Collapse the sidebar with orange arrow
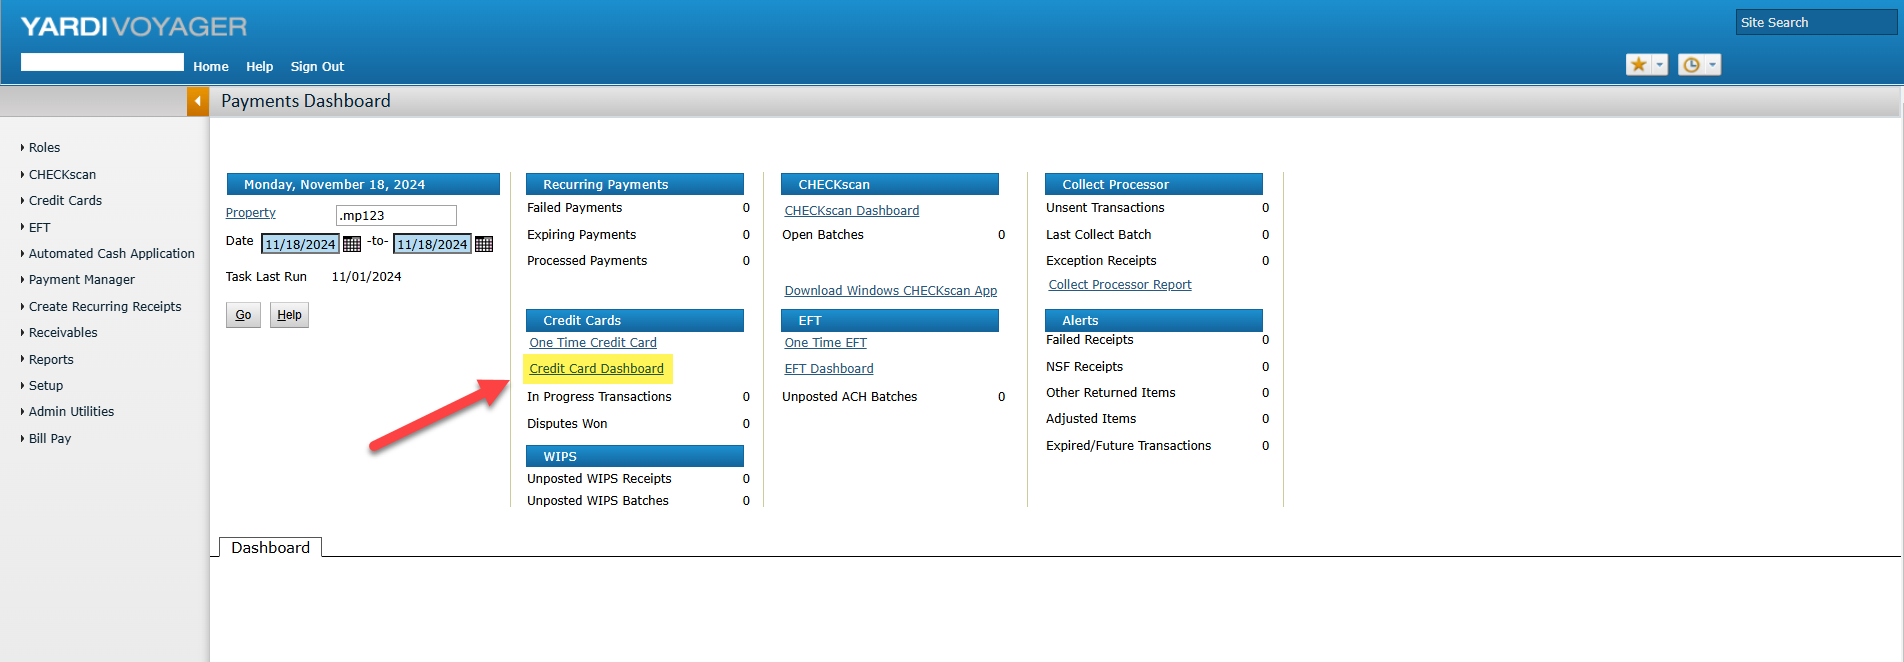The height and width of the screenshot is (662, 1904). pyautogui.click(x=198, y=101)
